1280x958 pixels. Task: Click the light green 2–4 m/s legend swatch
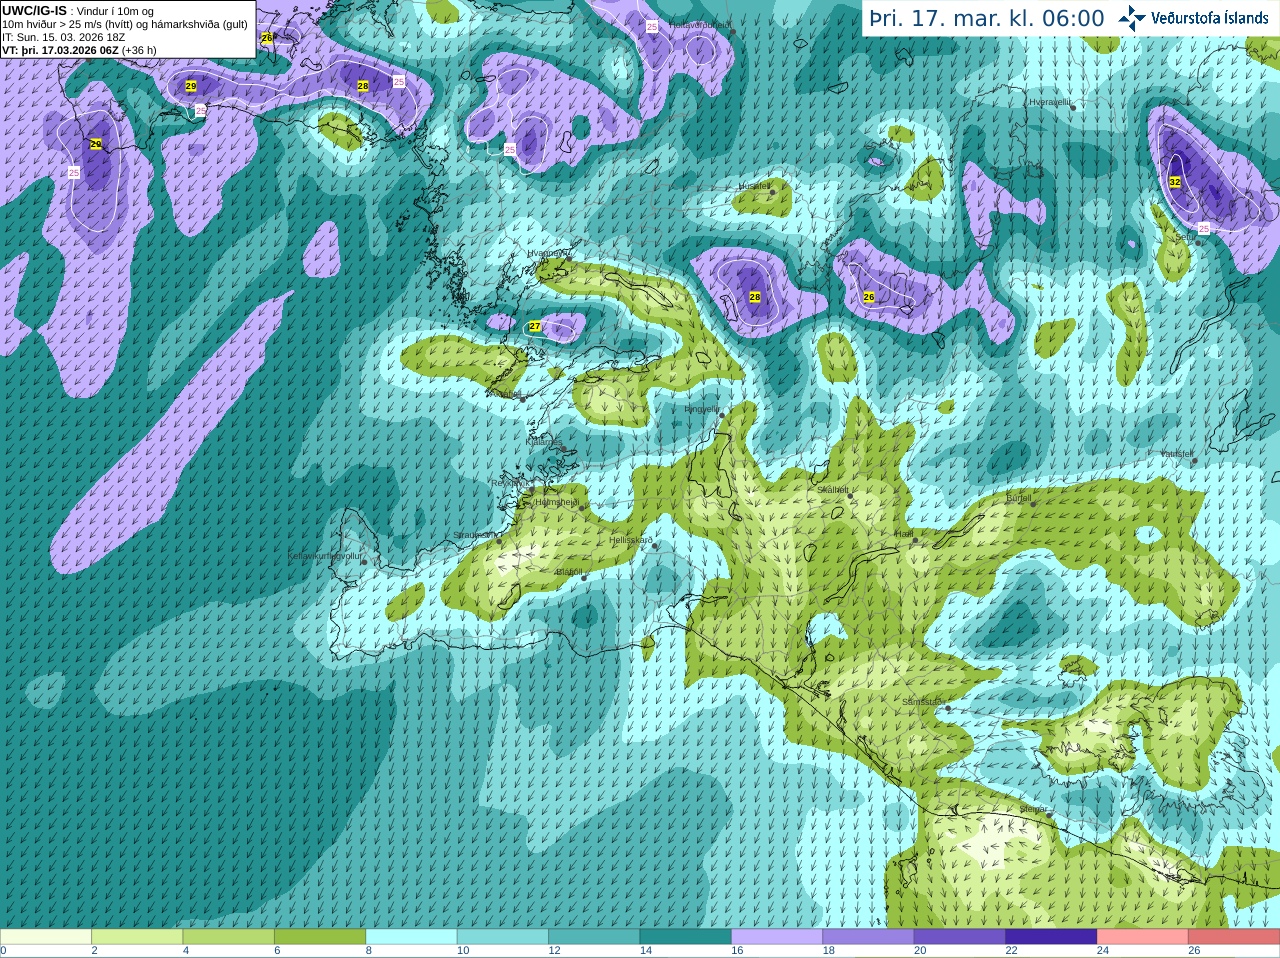pos(137,937)
